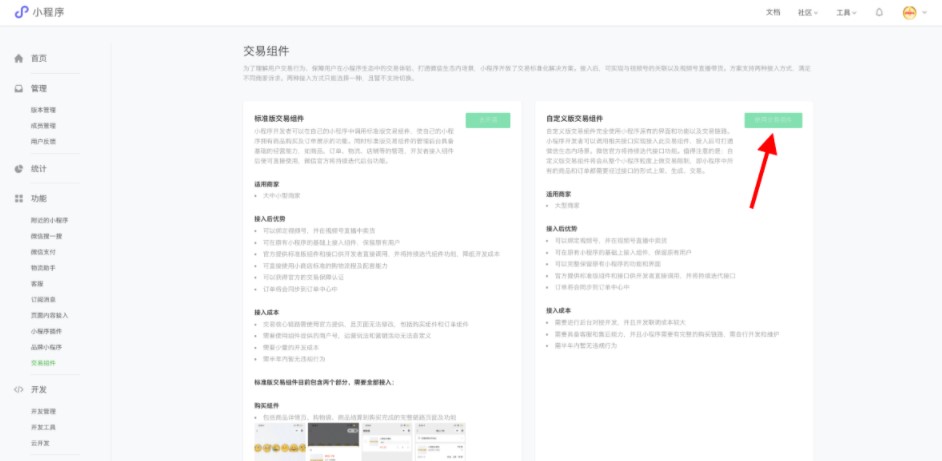This screenshot has width=942, height=461.
Task: Select 统计 section in the sidebar
Action: [39, 169]
